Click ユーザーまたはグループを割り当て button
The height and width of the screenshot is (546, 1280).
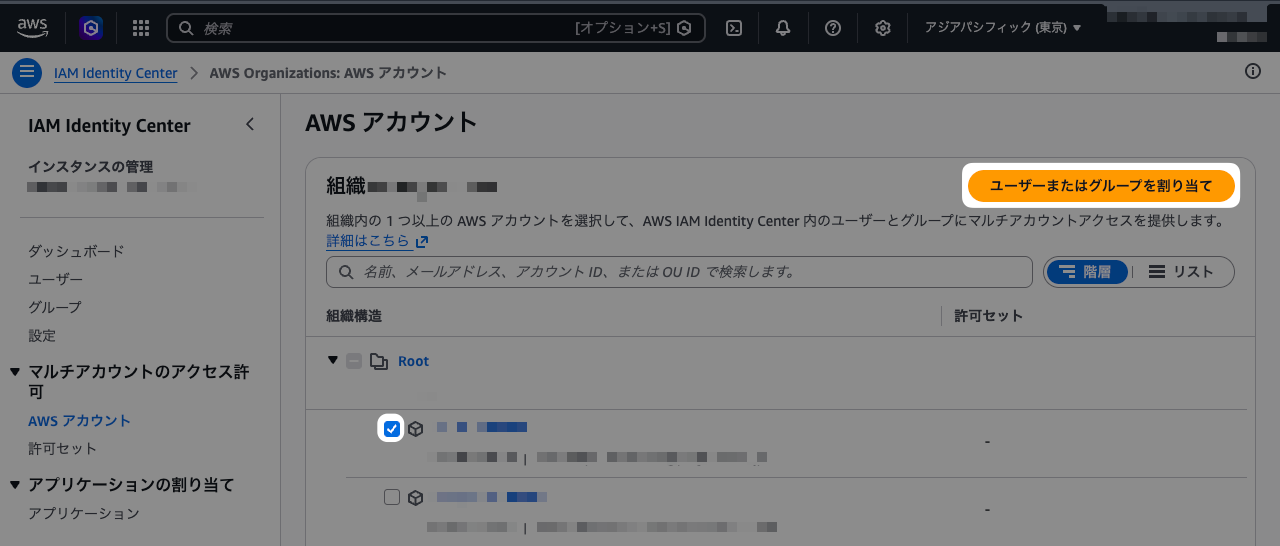tap(1101, 186)
